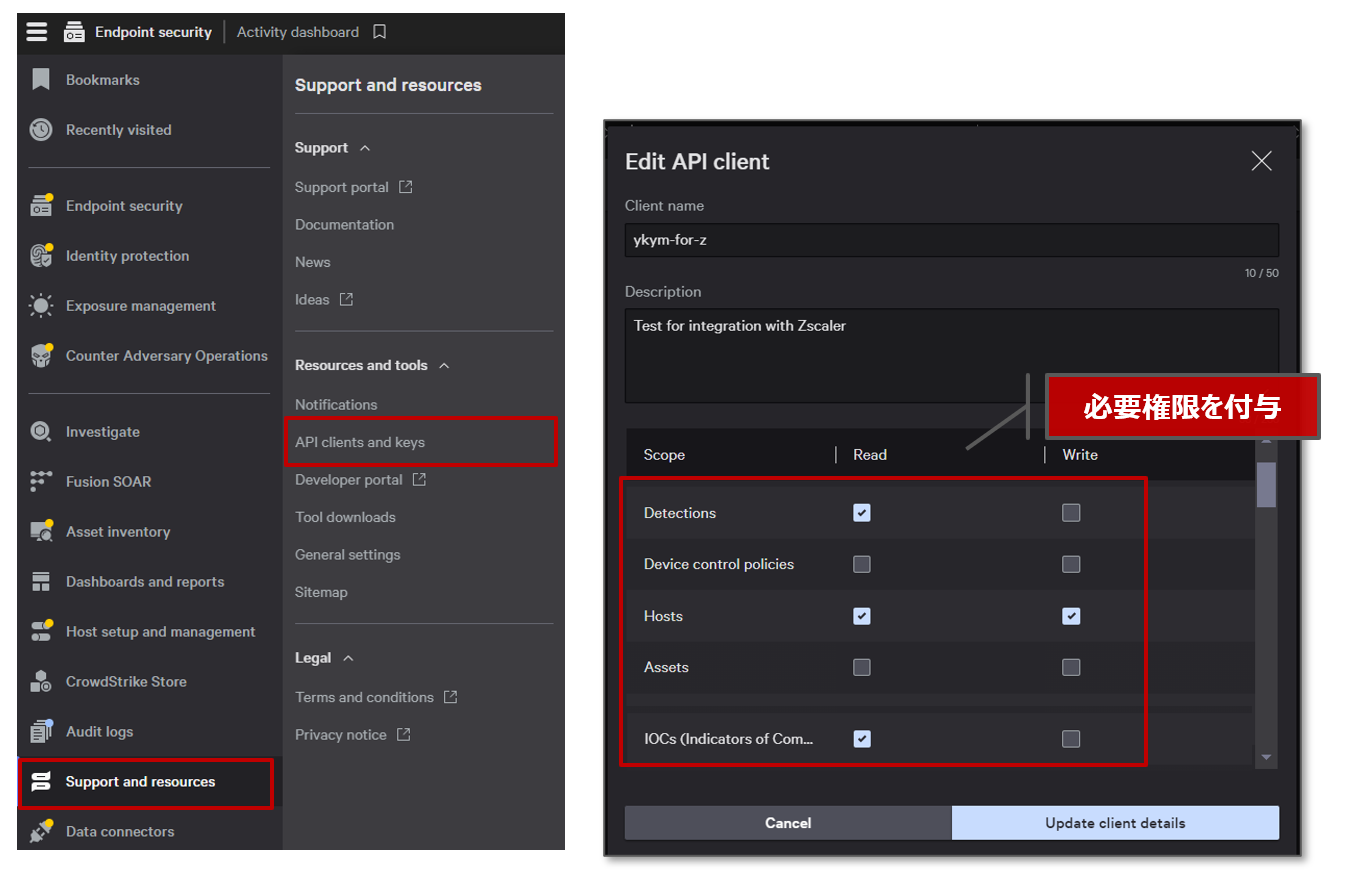
Task: Click the Scope column header
Action: coord(664,455)
